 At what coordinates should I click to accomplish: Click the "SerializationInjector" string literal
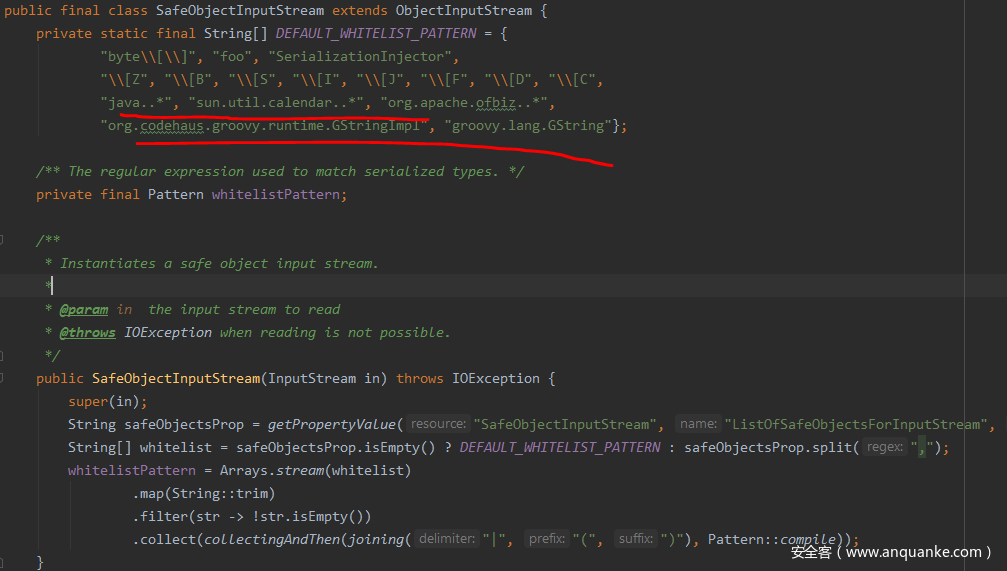360,57
